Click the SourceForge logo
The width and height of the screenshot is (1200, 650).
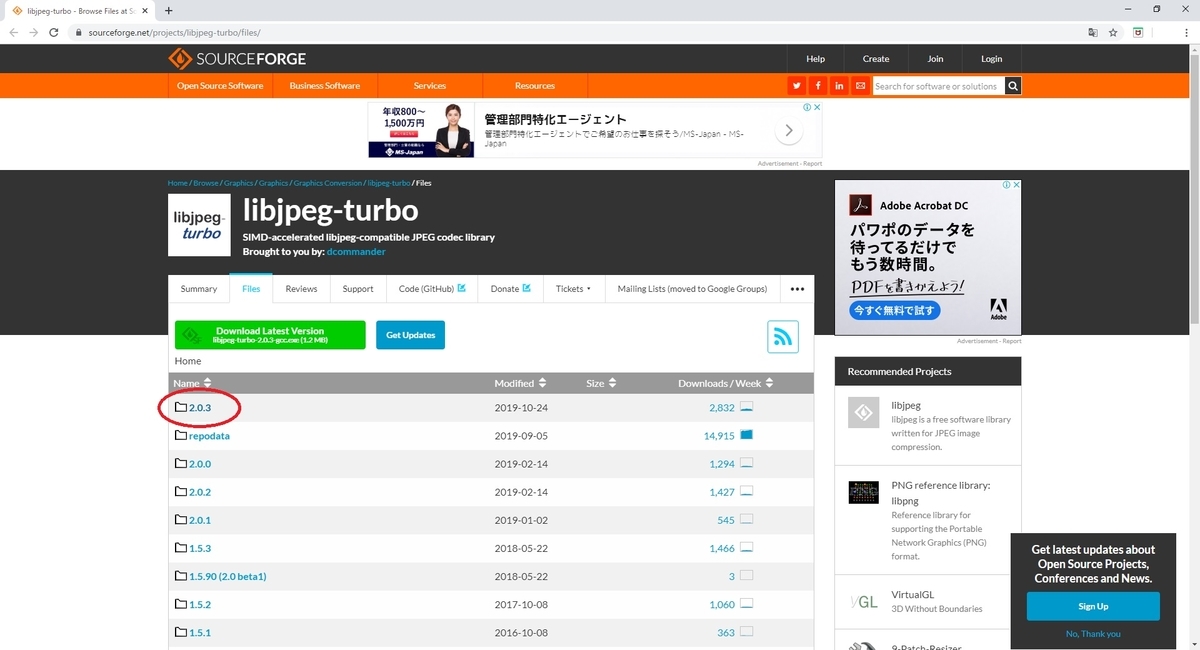[x=237, y=58]
